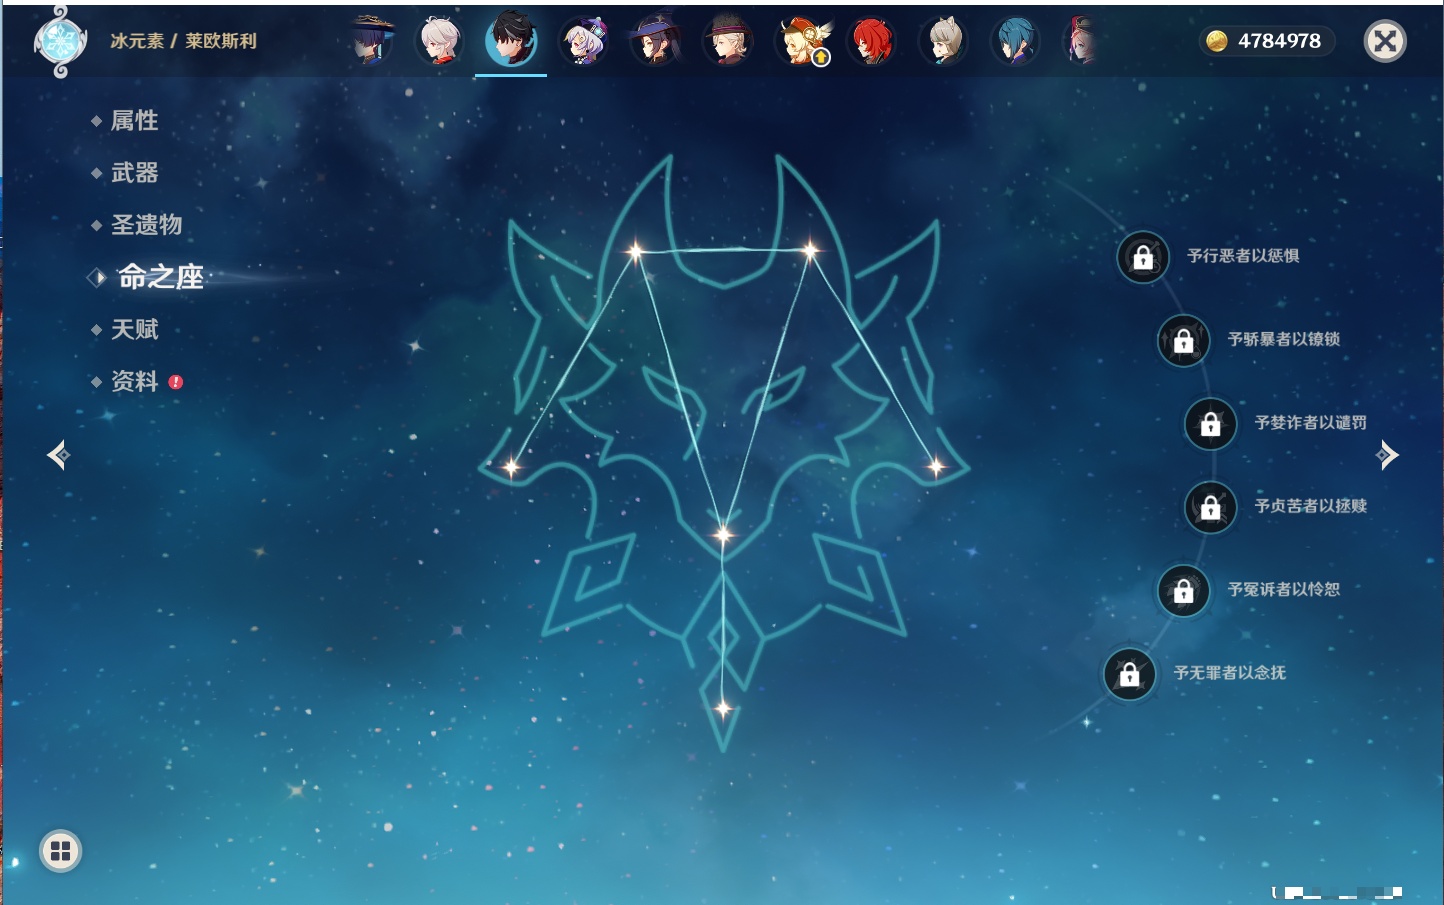Choose the teal-blue-haired character avatar
The width and height of the screenshot is (1444, 905).
[x=1015, y=41]
